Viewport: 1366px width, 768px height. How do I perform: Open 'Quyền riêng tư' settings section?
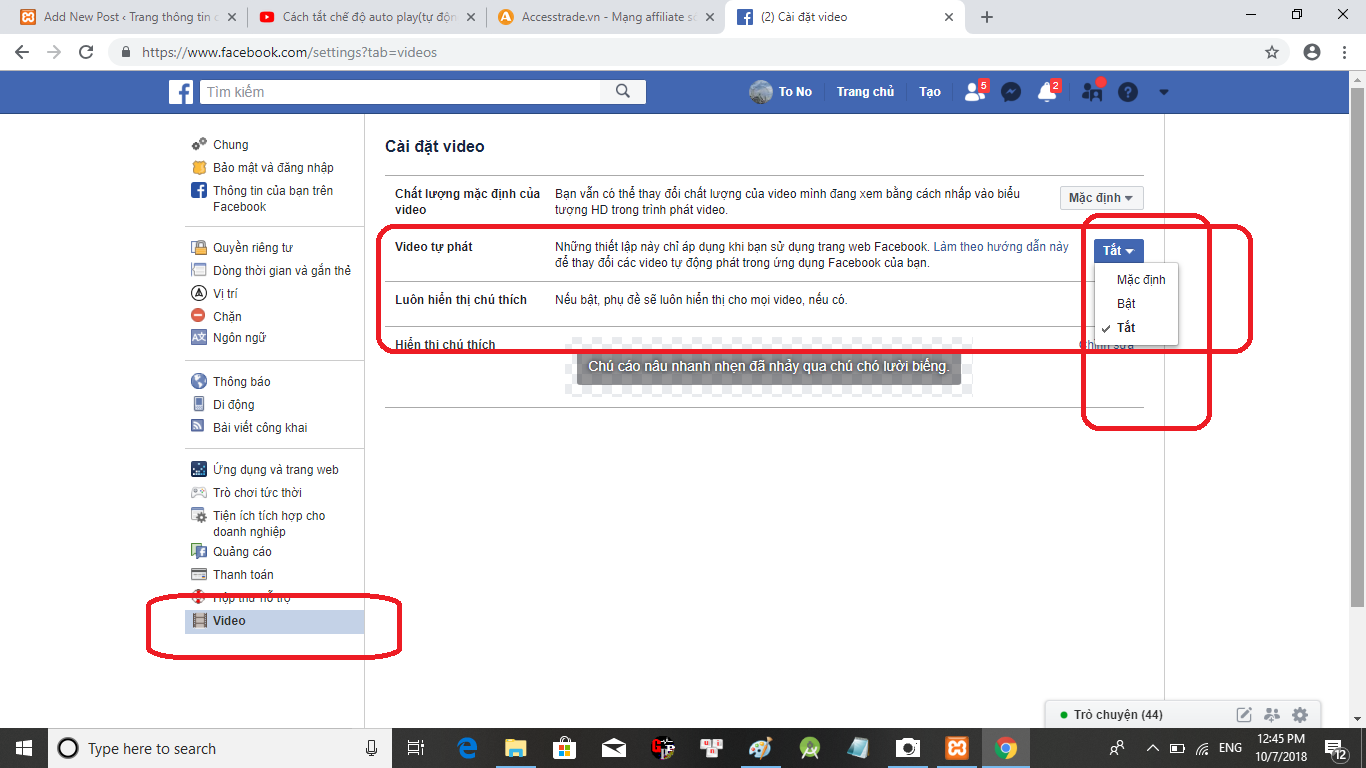pyautogui.click(x=252, y=248)
